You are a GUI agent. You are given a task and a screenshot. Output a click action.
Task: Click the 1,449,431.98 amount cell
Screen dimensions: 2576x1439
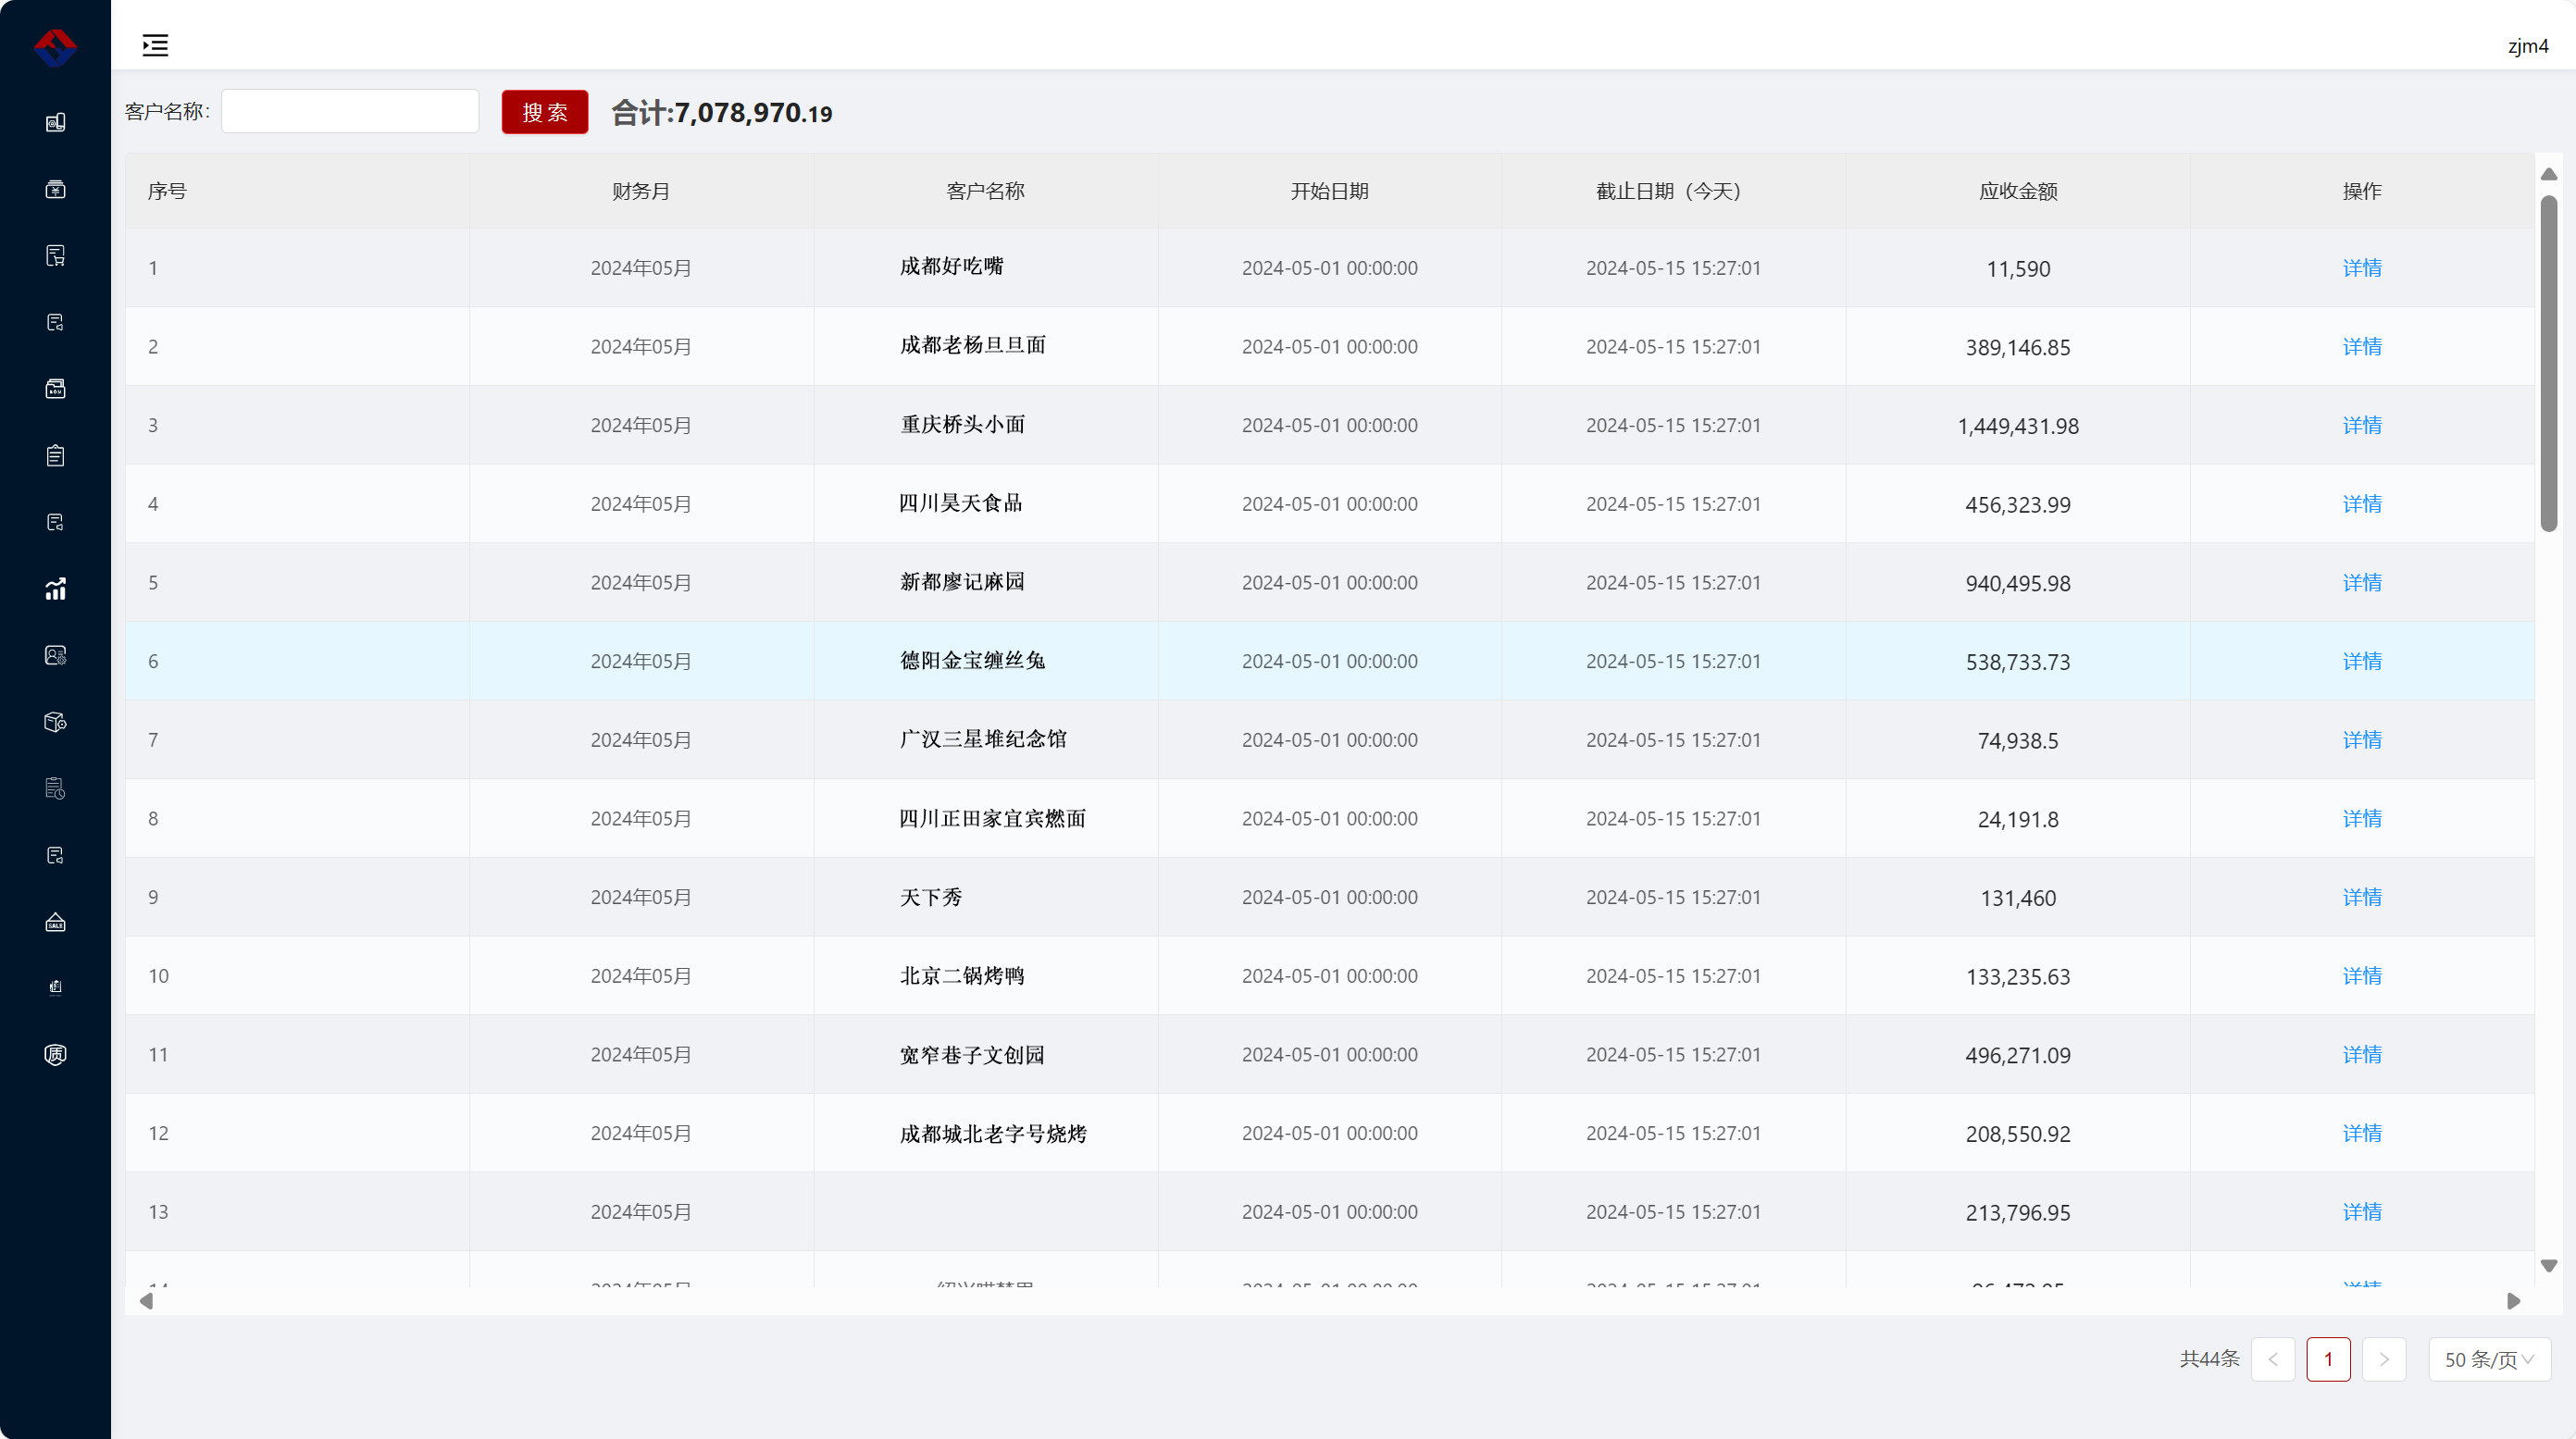coord(2018,426)
